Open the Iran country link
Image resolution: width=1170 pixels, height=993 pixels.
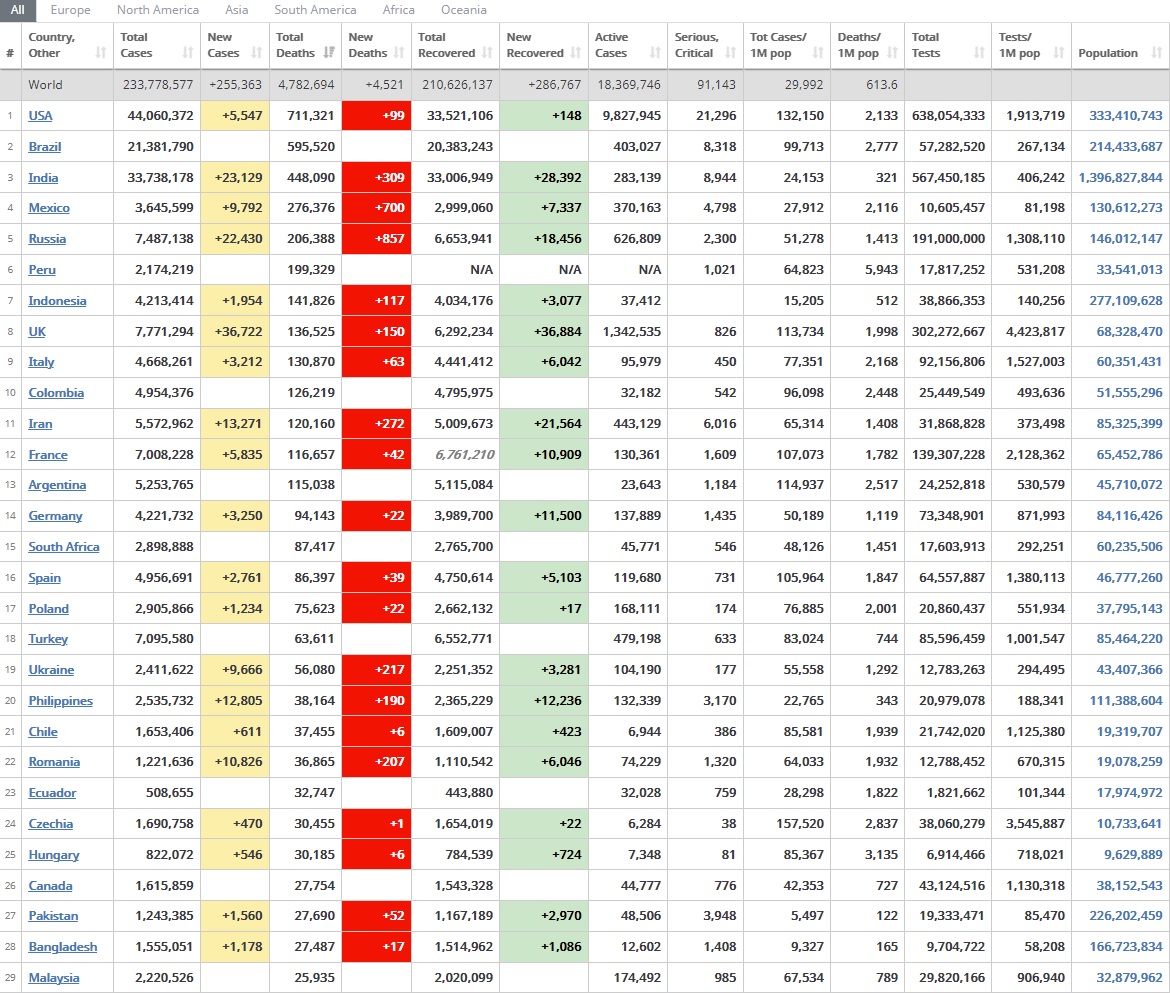[40, 424]
